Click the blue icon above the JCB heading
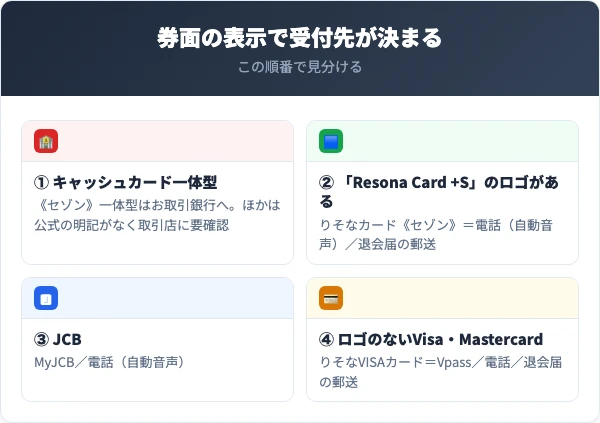 click(x=46, y=298)
